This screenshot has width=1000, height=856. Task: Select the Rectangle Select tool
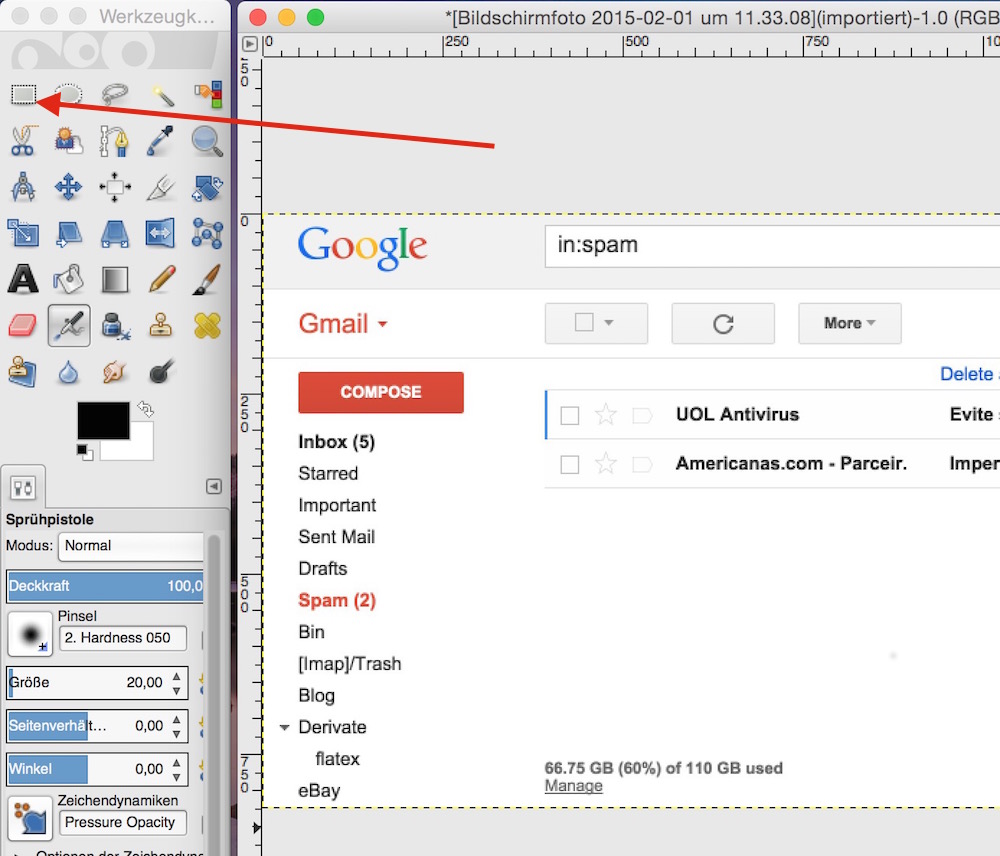pyautogui.click(x=24, y=95)
